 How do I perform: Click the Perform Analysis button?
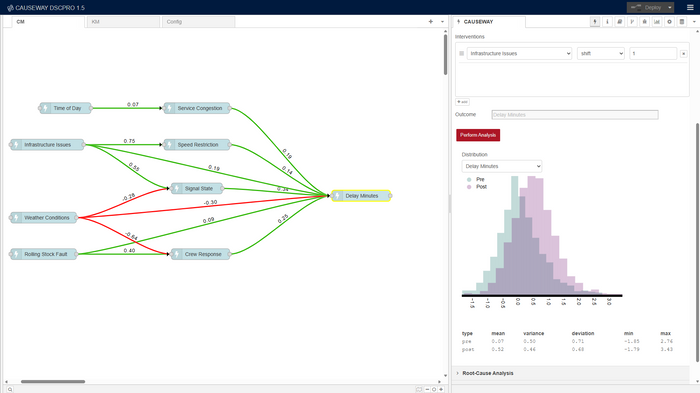pyautogui.click(x=478, y=135)
